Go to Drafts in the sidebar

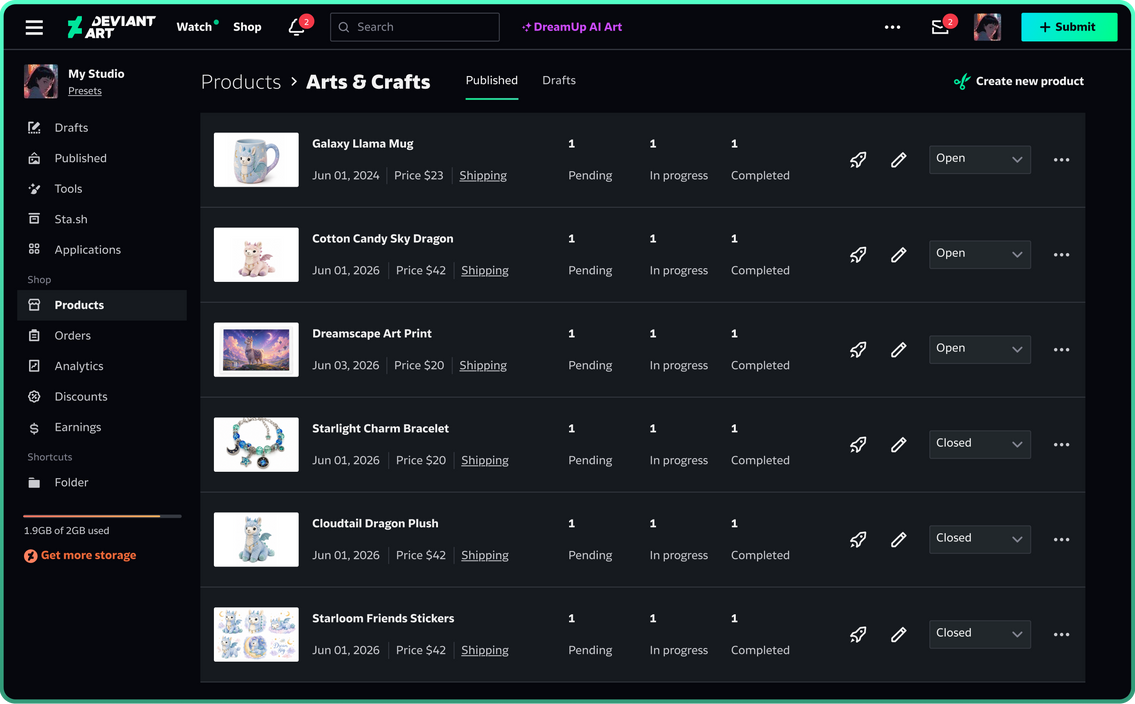[x=101, y=127]
